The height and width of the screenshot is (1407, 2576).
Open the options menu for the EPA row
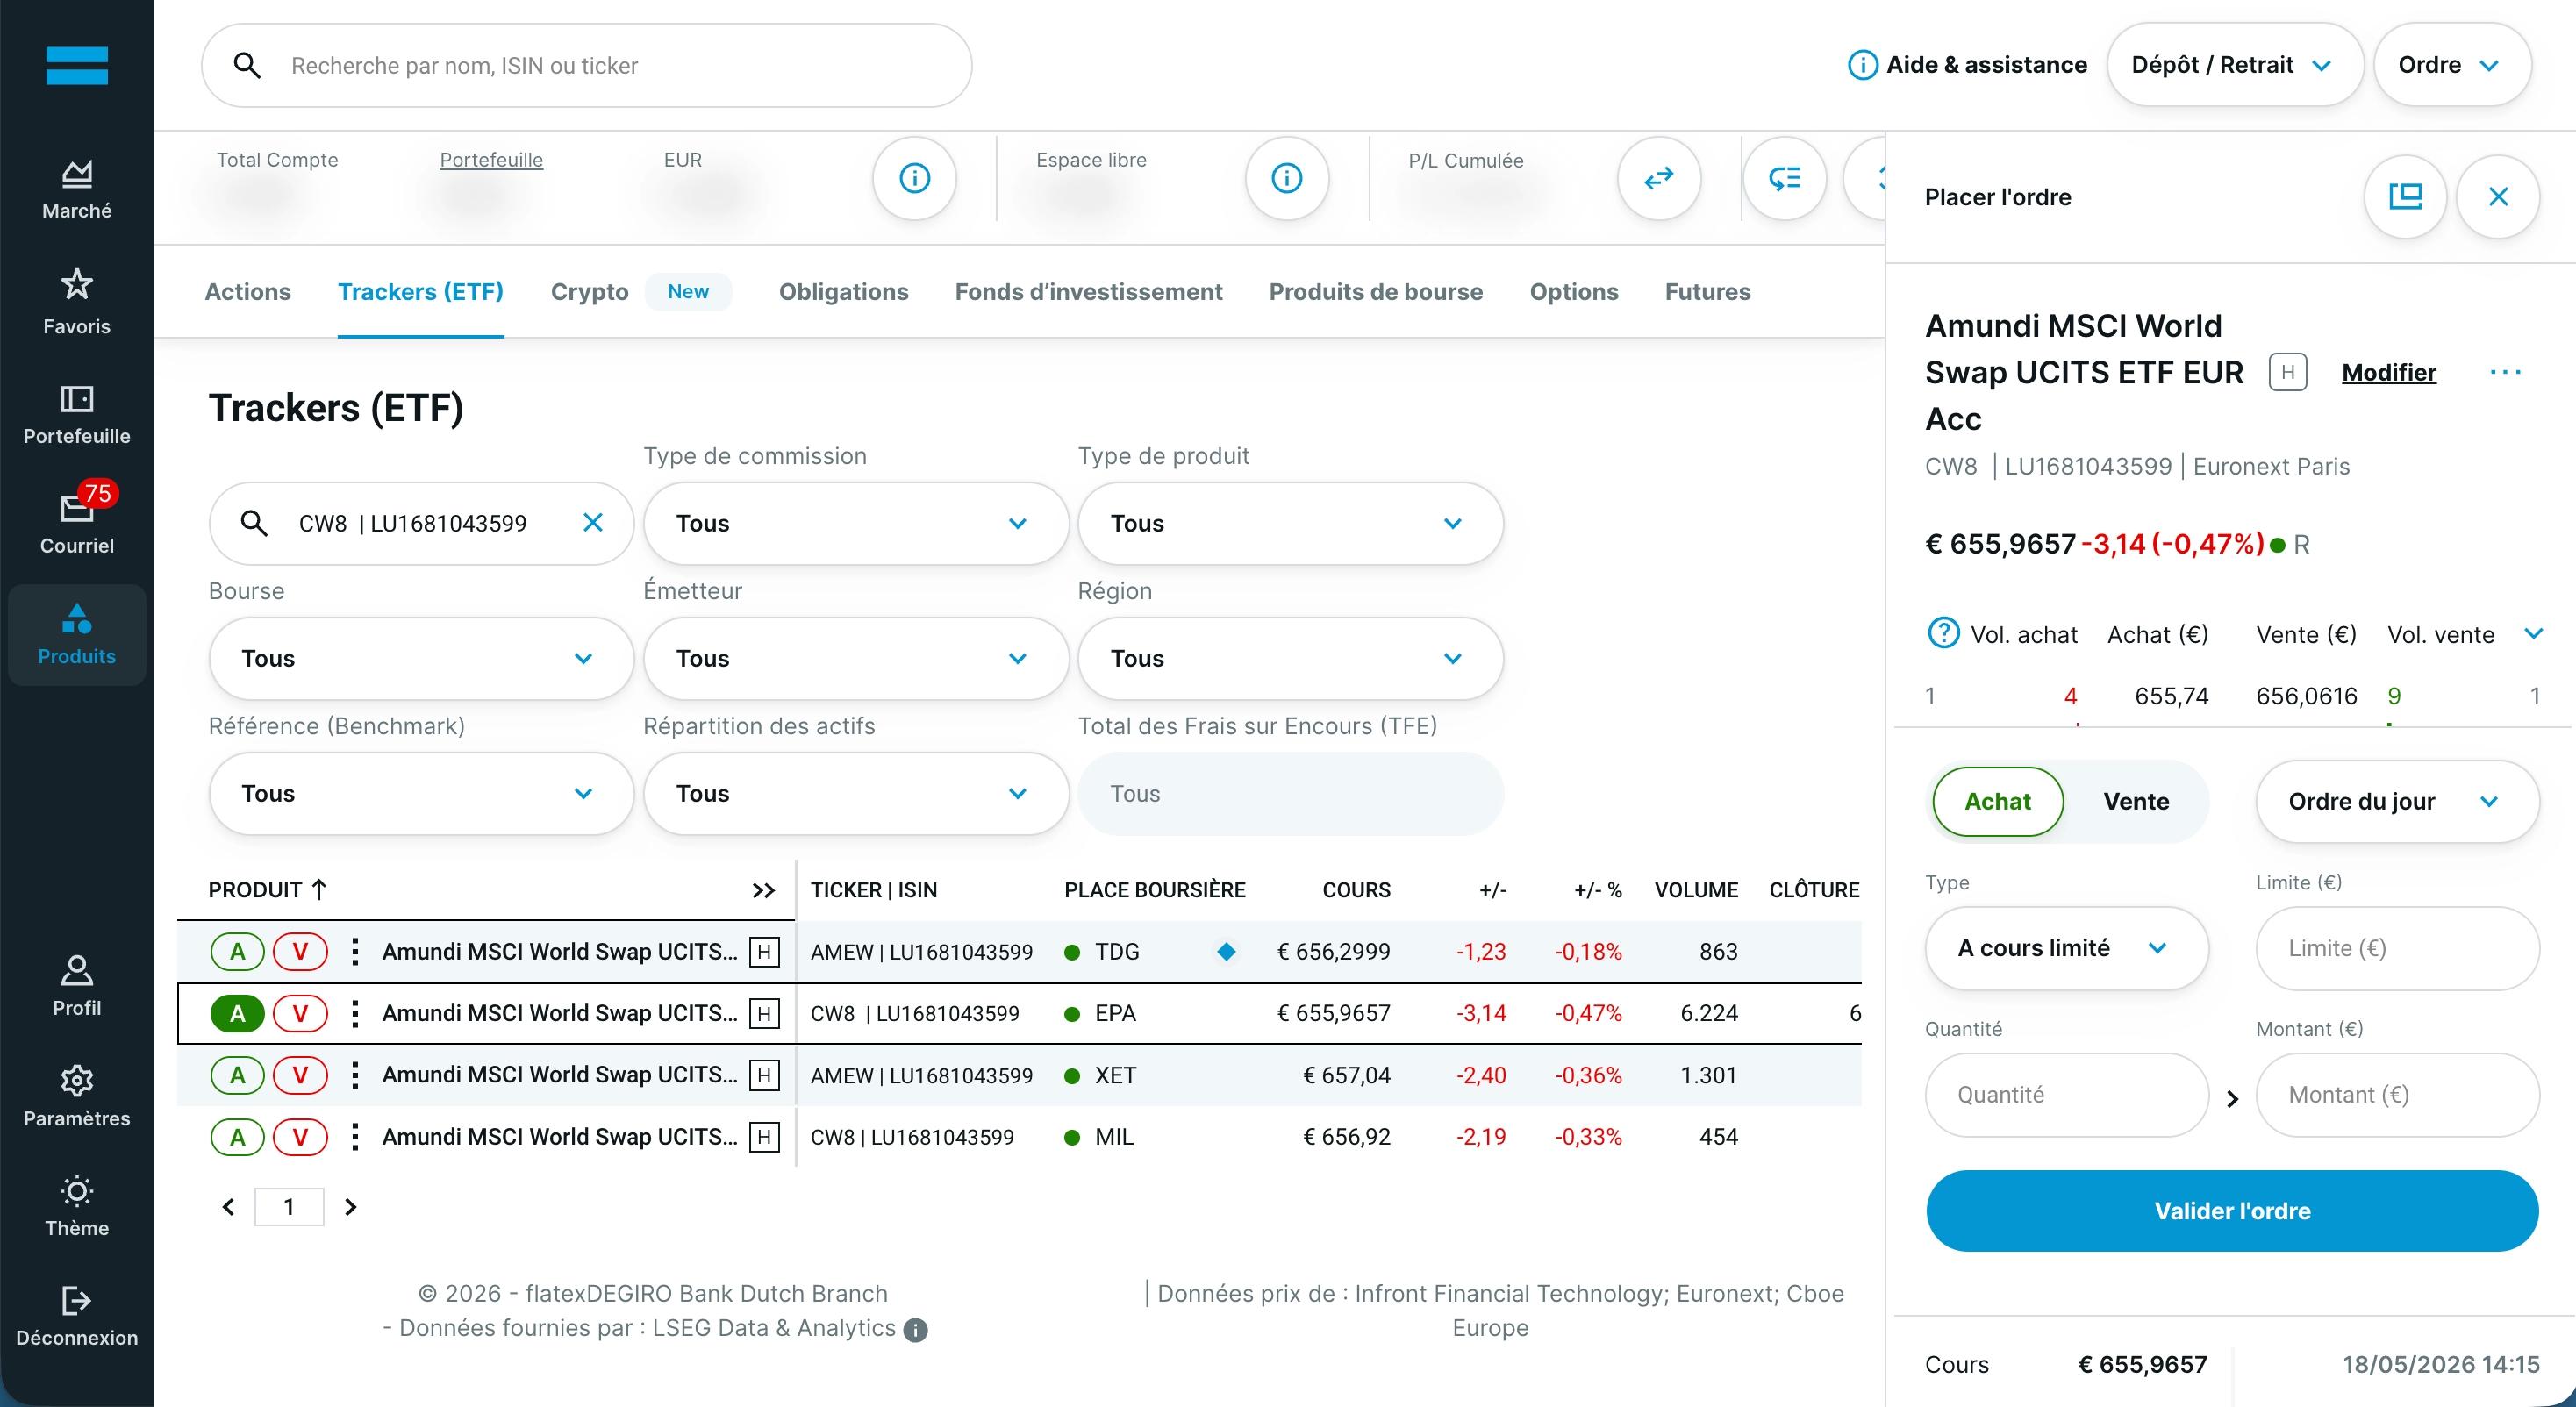click(354, 1013)
